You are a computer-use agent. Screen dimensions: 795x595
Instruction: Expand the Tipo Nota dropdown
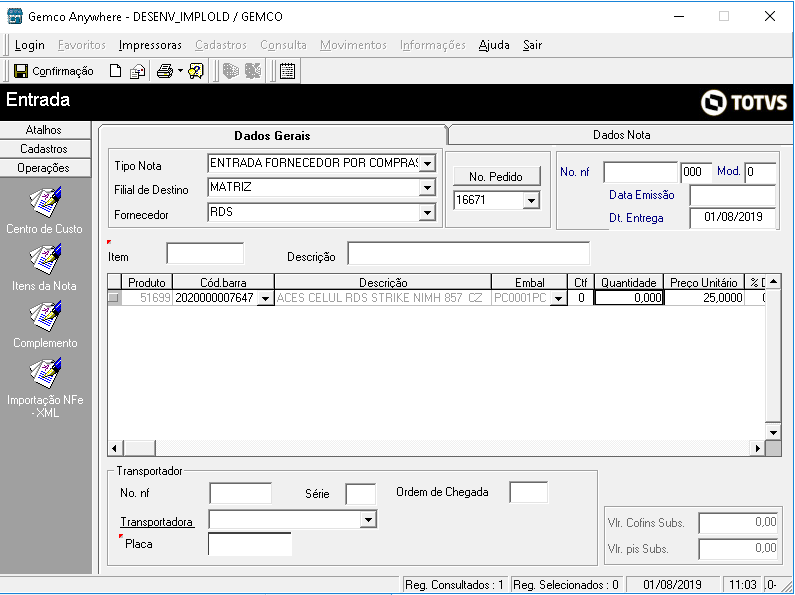[x=427, y=164]
